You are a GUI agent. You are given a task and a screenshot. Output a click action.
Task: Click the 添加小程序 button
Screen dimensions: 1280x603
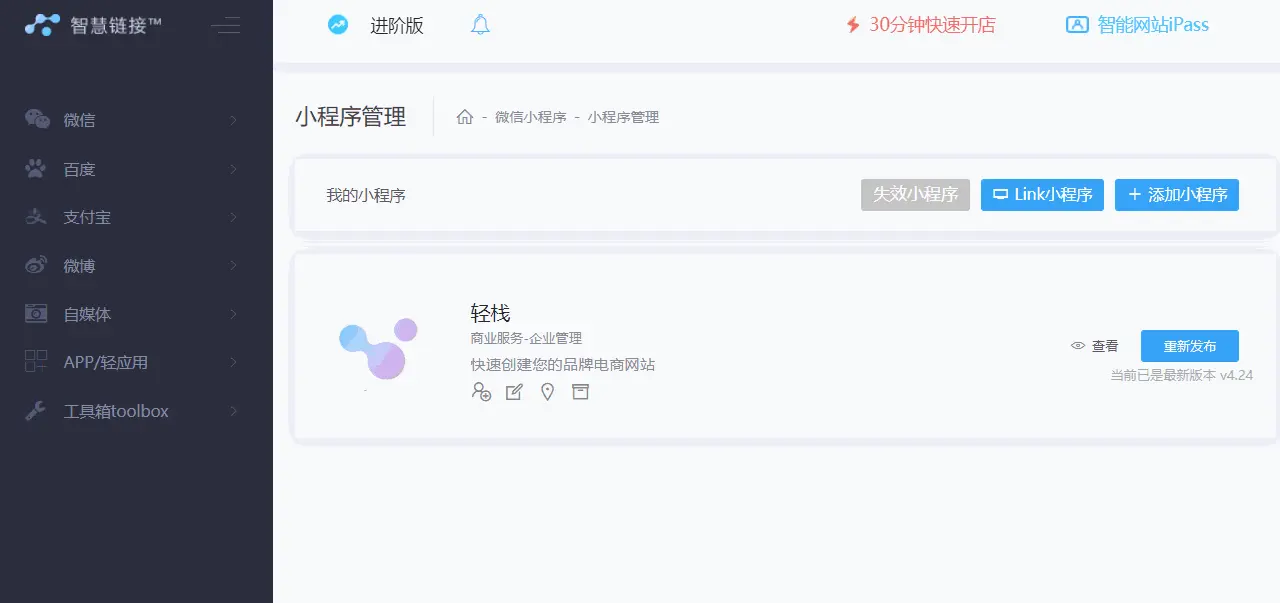(x=1176, y=195)
